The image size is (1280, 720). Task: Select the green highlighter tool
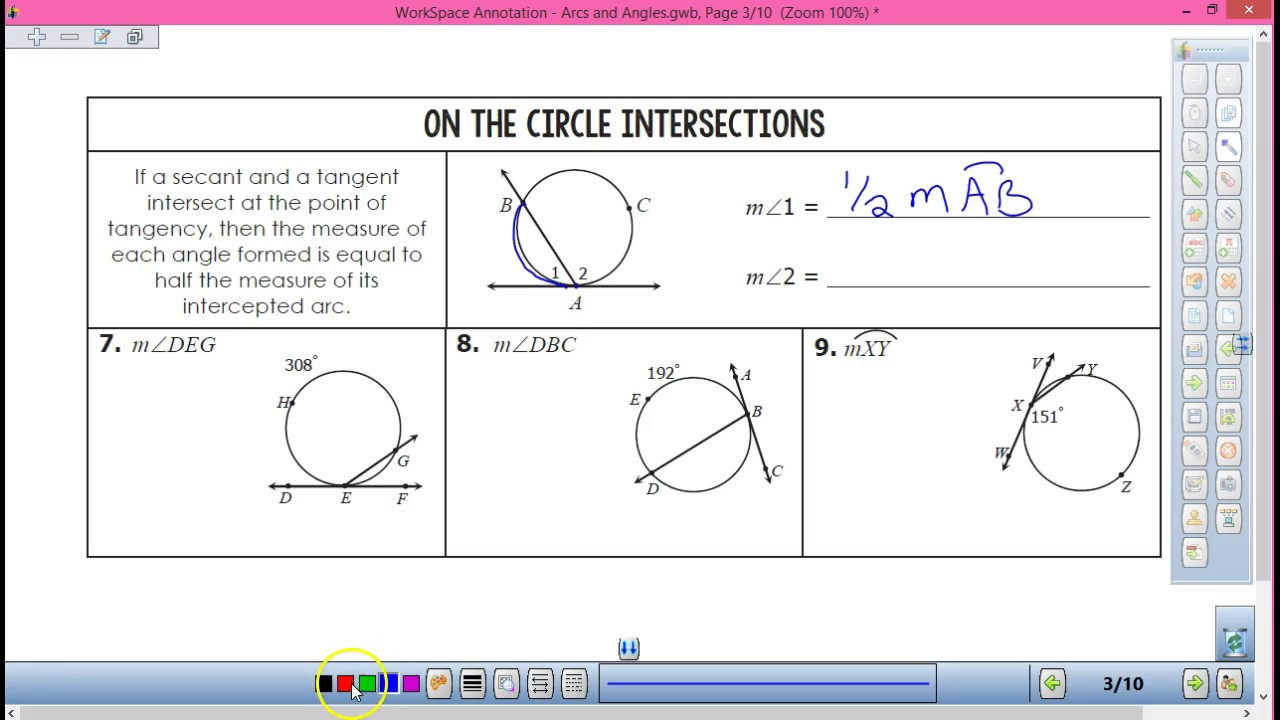click(1194, 181)
